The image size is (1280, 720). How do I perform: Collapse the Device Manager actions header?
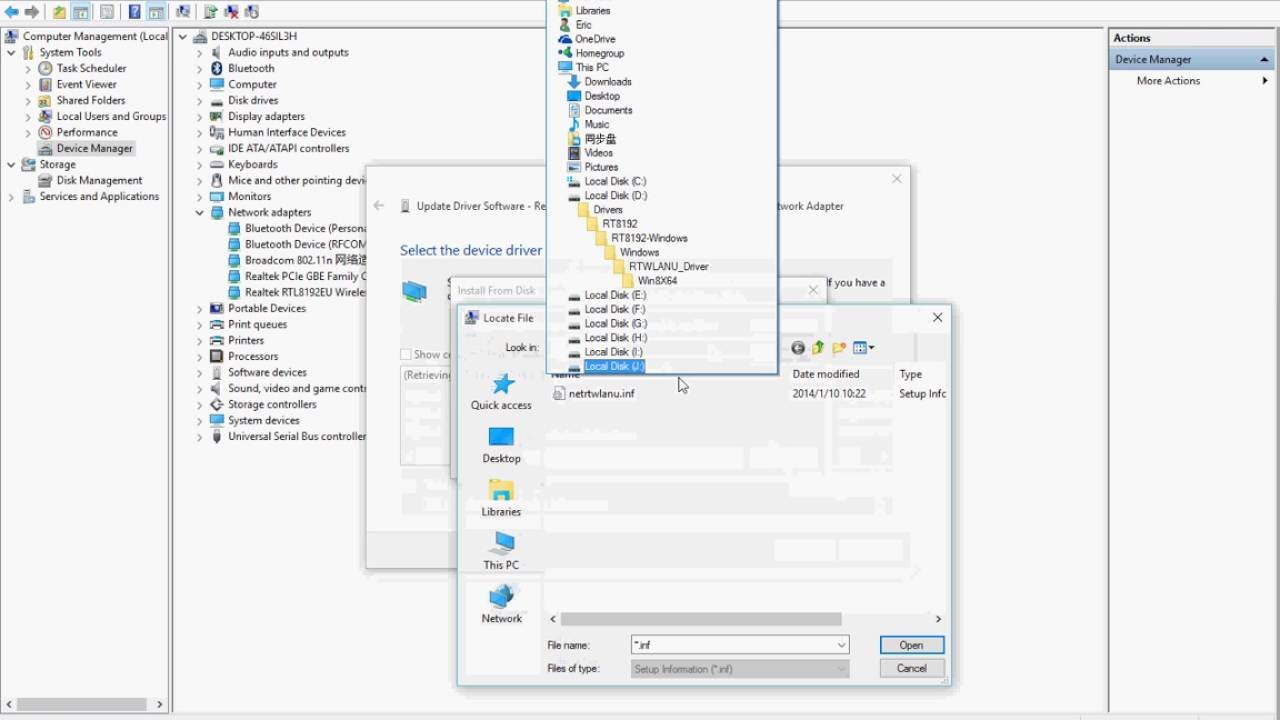[x=1264, y=59]
